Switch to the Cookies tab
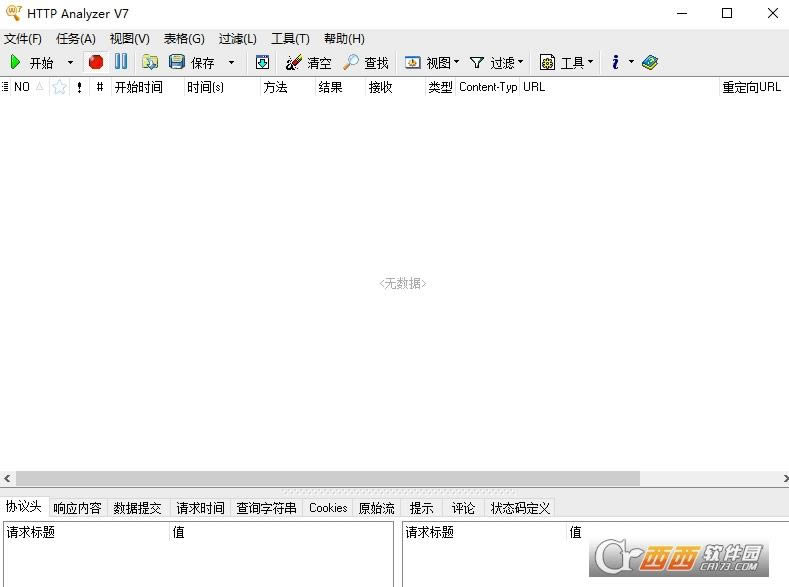 [328, 508]
